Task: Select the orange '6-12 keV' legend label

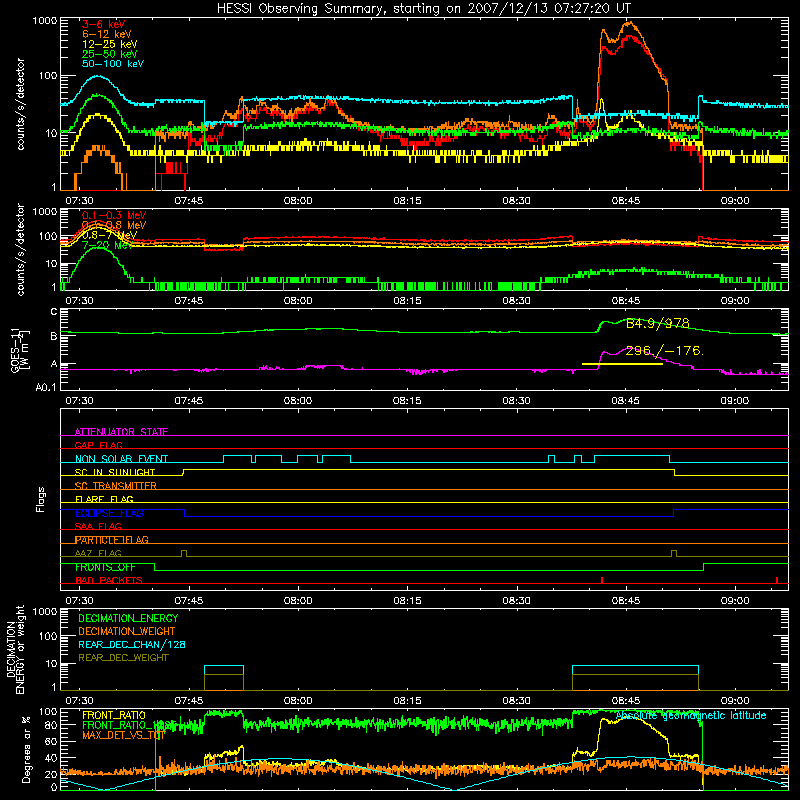Action: (x=107, y=34)
